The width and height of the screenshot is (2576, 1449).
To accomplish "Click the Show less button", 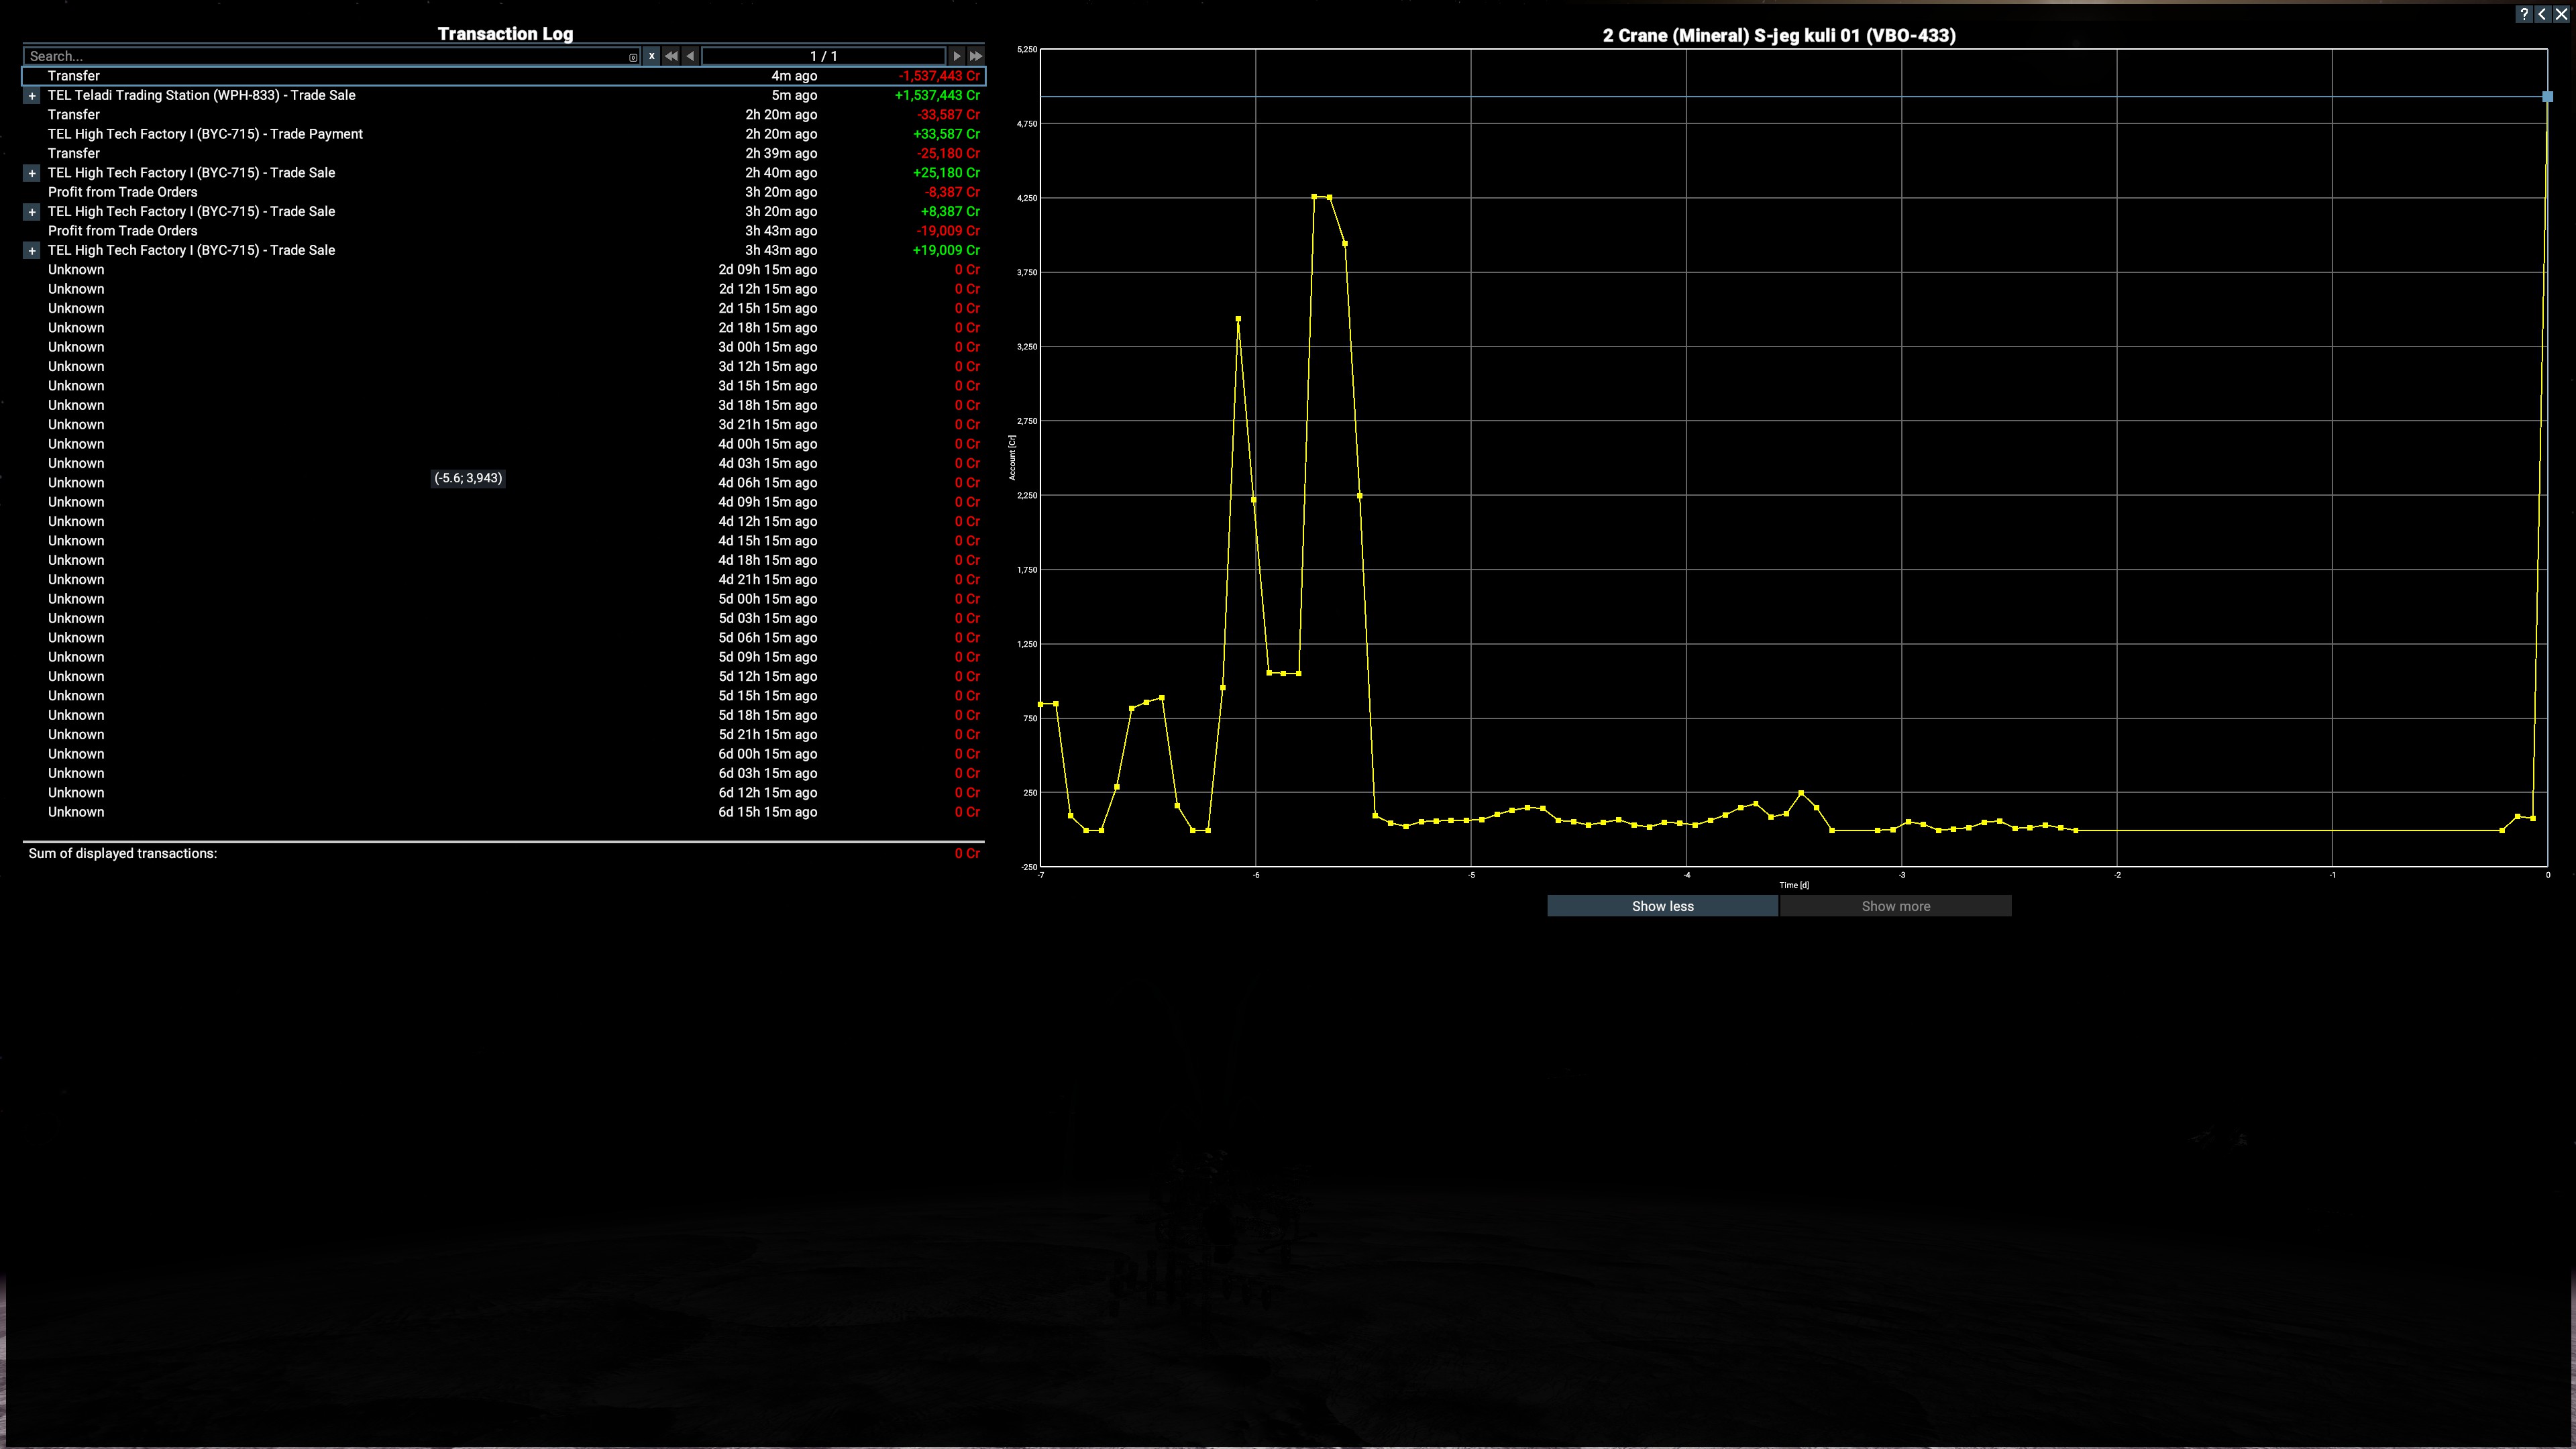I will click(1662, 906).
